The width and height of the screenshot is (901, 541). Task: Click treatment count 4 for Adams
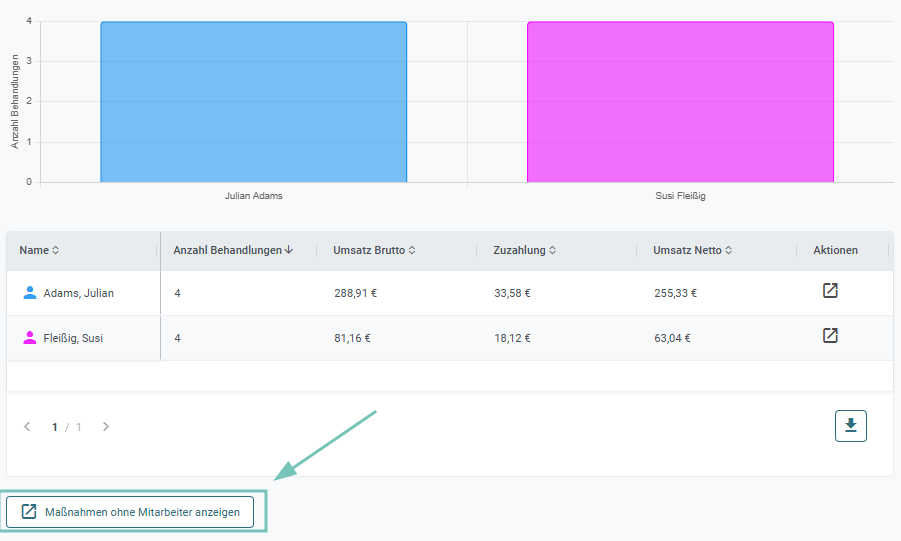178,293
